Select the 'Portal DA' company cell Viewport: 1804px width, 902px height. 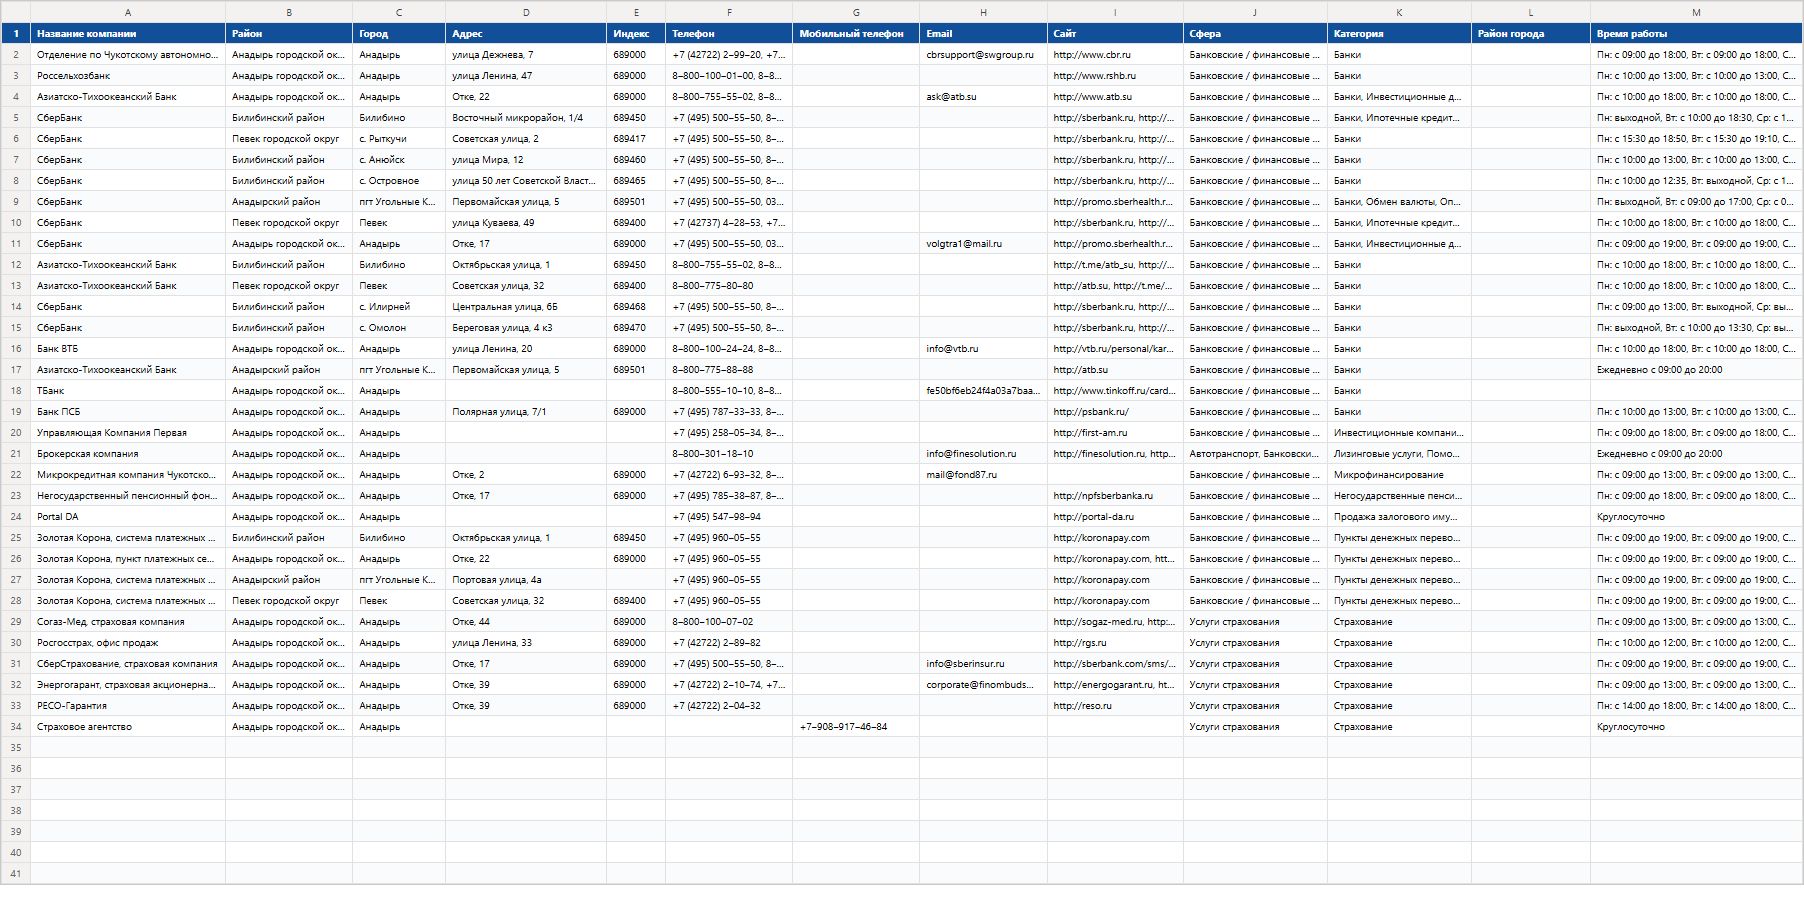click(128, 517)
